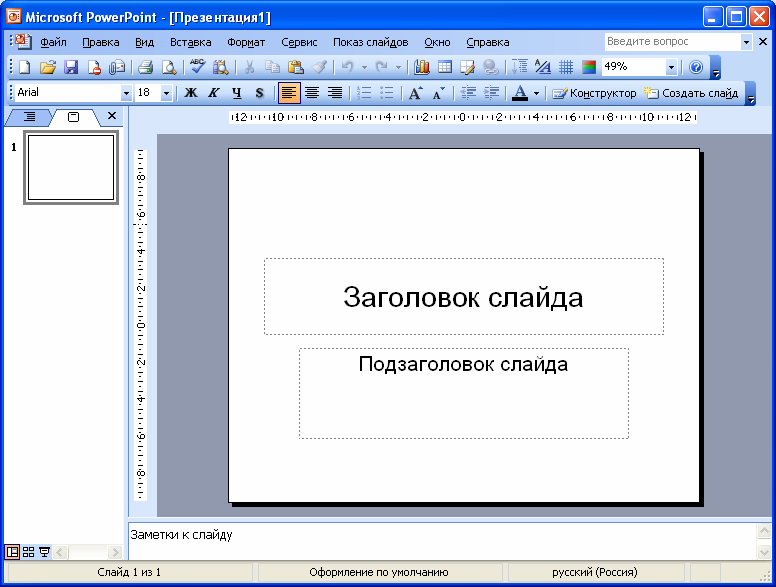
Task: Click the Save floppy disk icon
Action: tap(71, 67)
